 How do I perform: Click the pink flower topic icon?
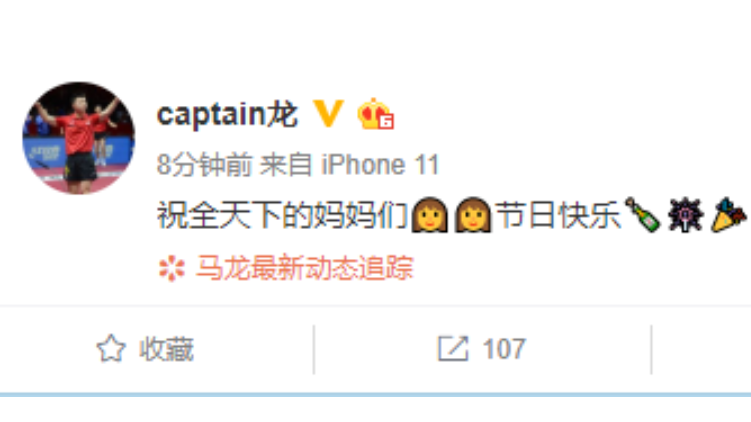pos(171,268)
